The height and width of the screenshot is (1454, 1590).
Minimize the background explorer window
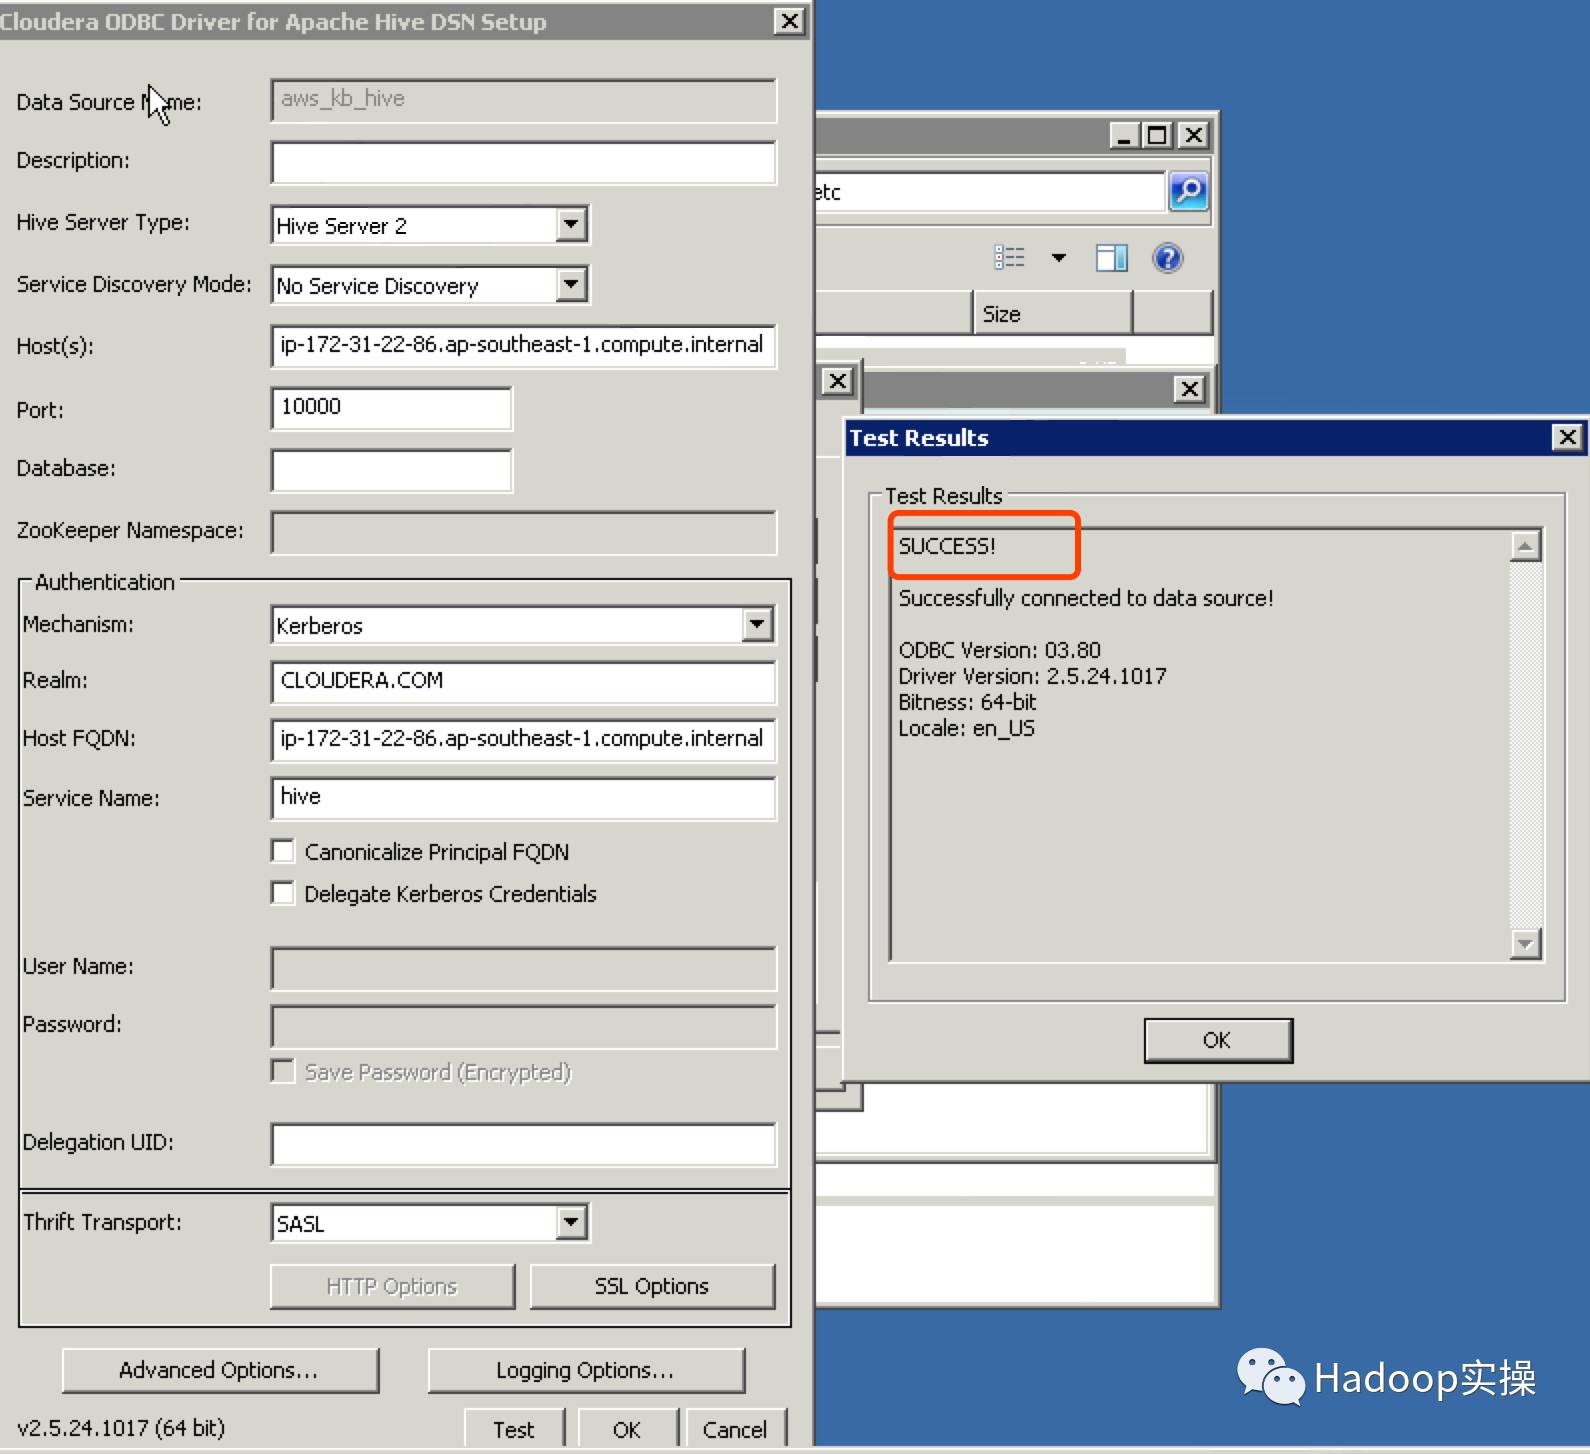(1124, 135)
